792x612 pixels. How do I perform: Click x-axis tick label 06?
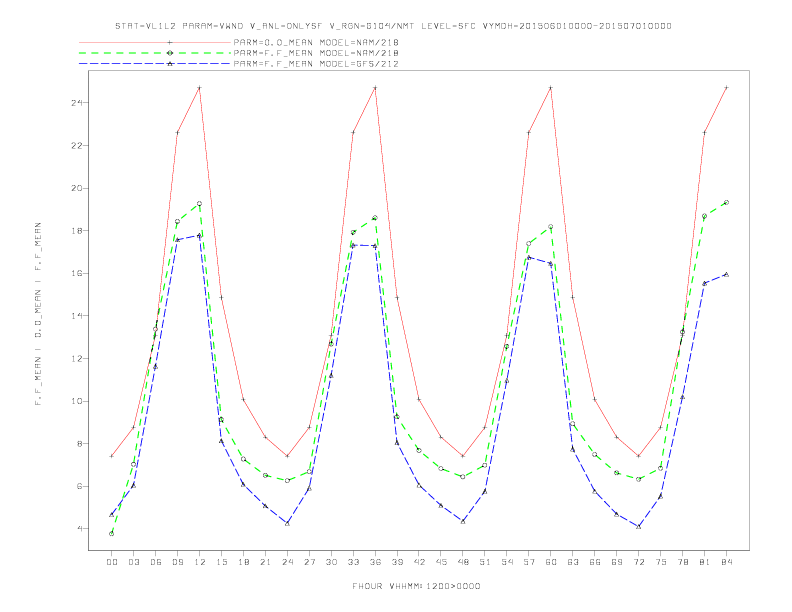click(x=156, y=562)
